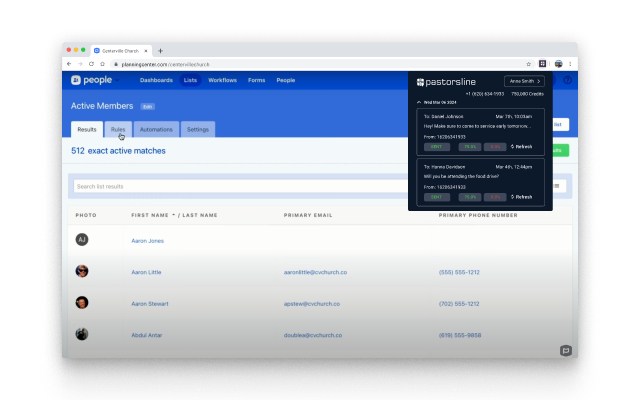Select the Lists nav item

tap(190, 80)
